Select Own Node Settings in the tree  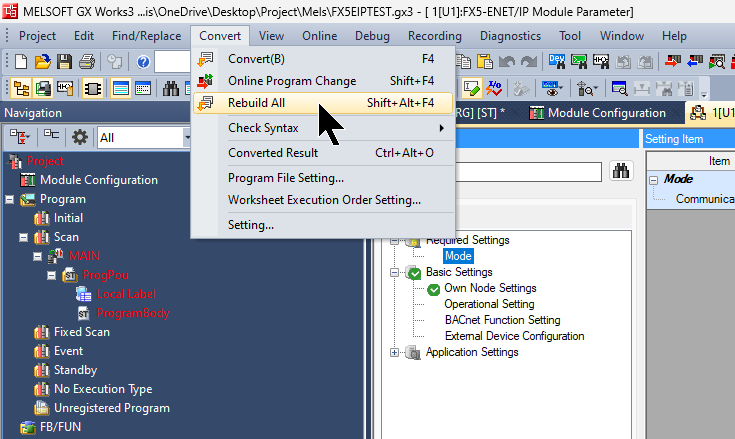coord(490,288)
